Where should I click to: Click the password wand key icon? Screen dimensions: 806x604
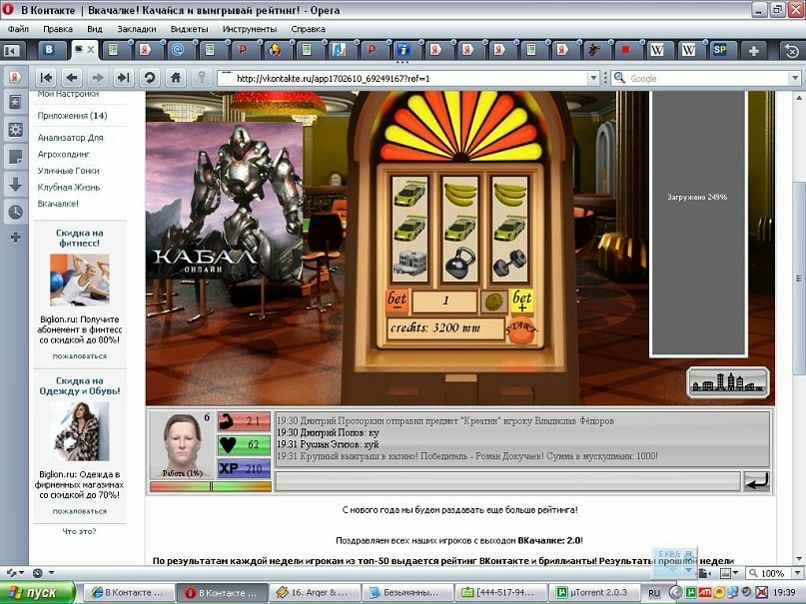click(x=202, y=78)
